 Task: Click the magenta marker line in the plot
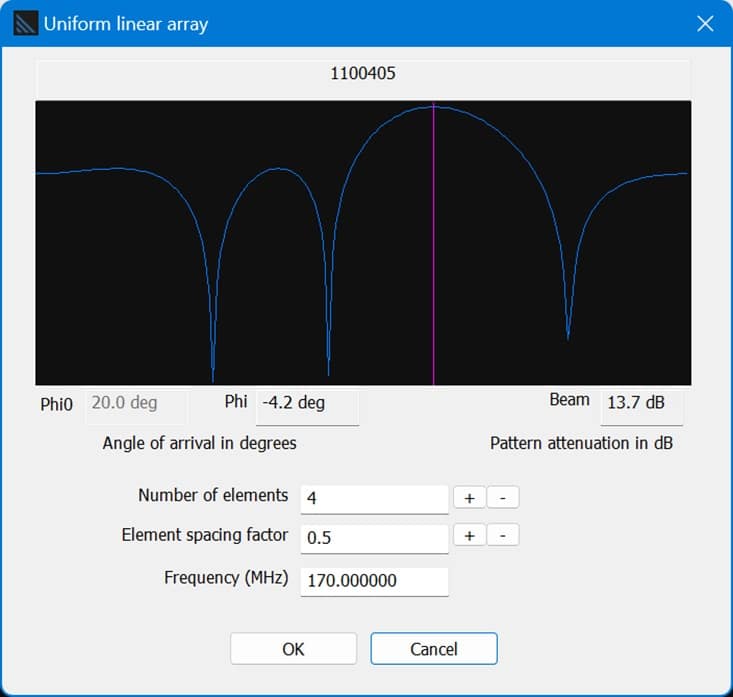[433, 250]
